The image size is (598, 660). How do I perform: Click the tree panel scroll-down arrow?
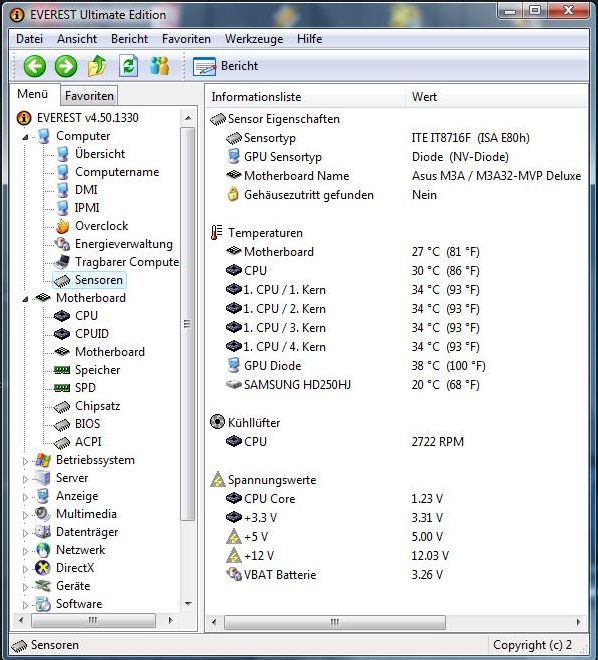pos(188,604)
